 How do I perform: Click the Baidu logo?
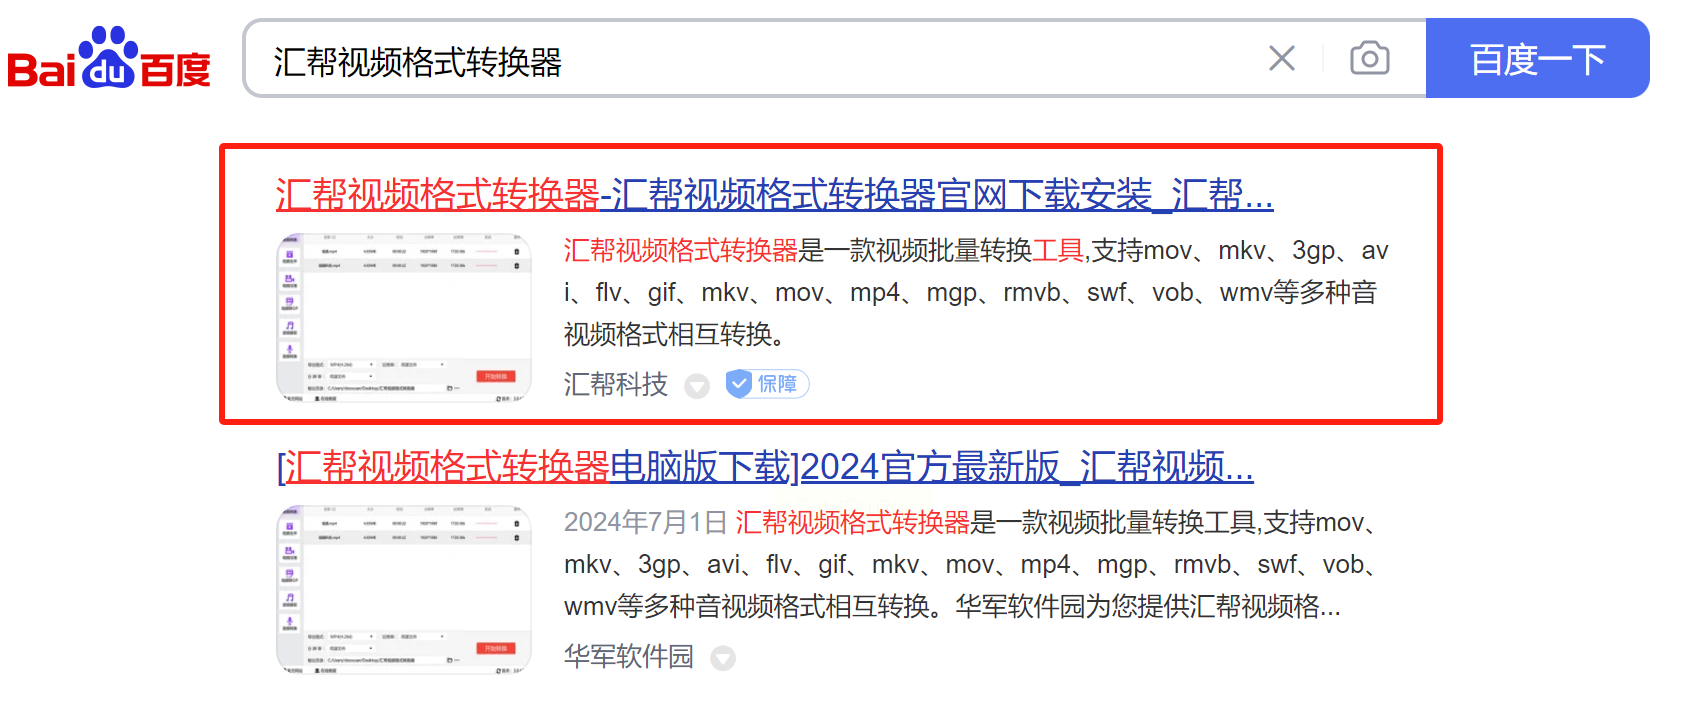click(109, 57)
